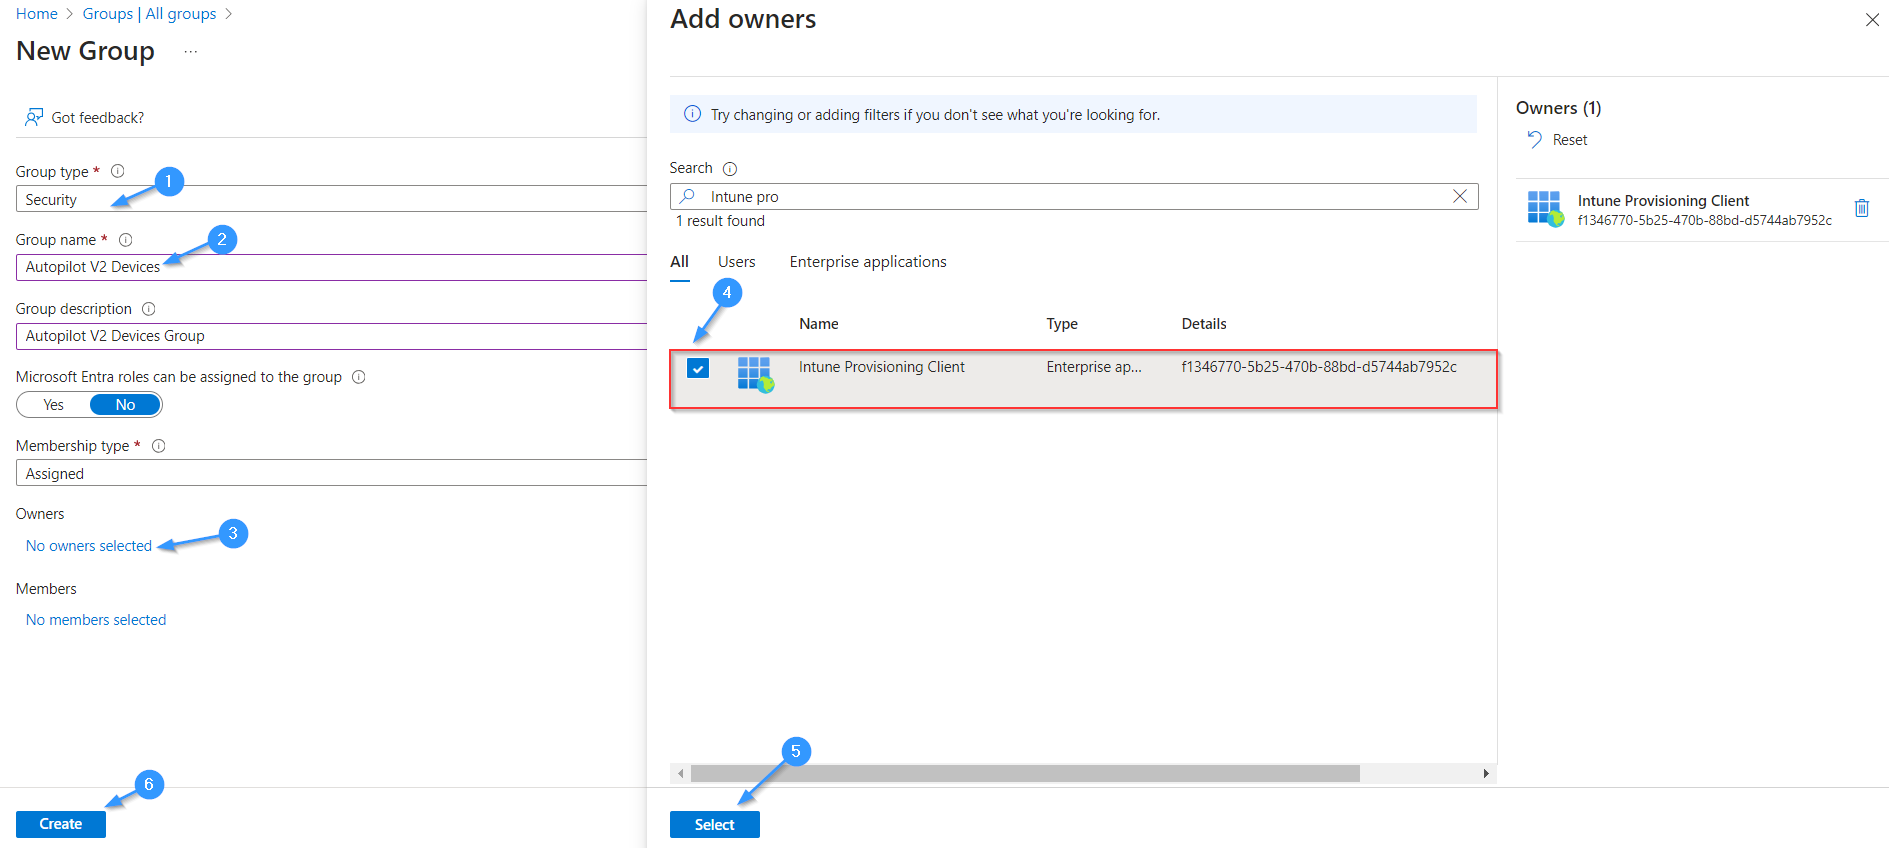Click Intune Provisioning Client name in results
The image size is (1889, 848).
(x=882, y=367)
